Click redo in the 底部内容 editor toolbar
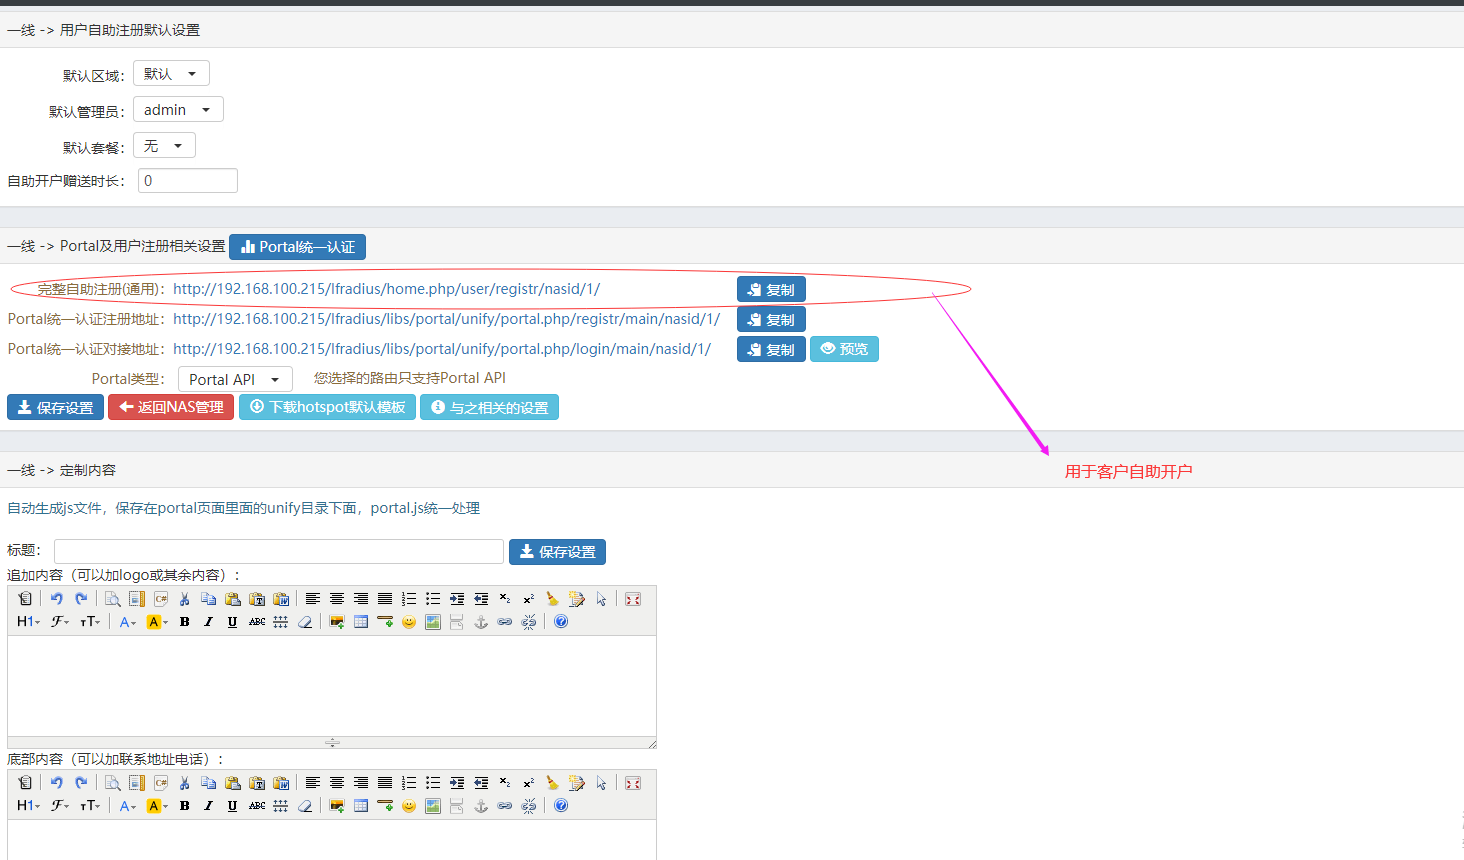1464x860 pixels. (81, 783)
